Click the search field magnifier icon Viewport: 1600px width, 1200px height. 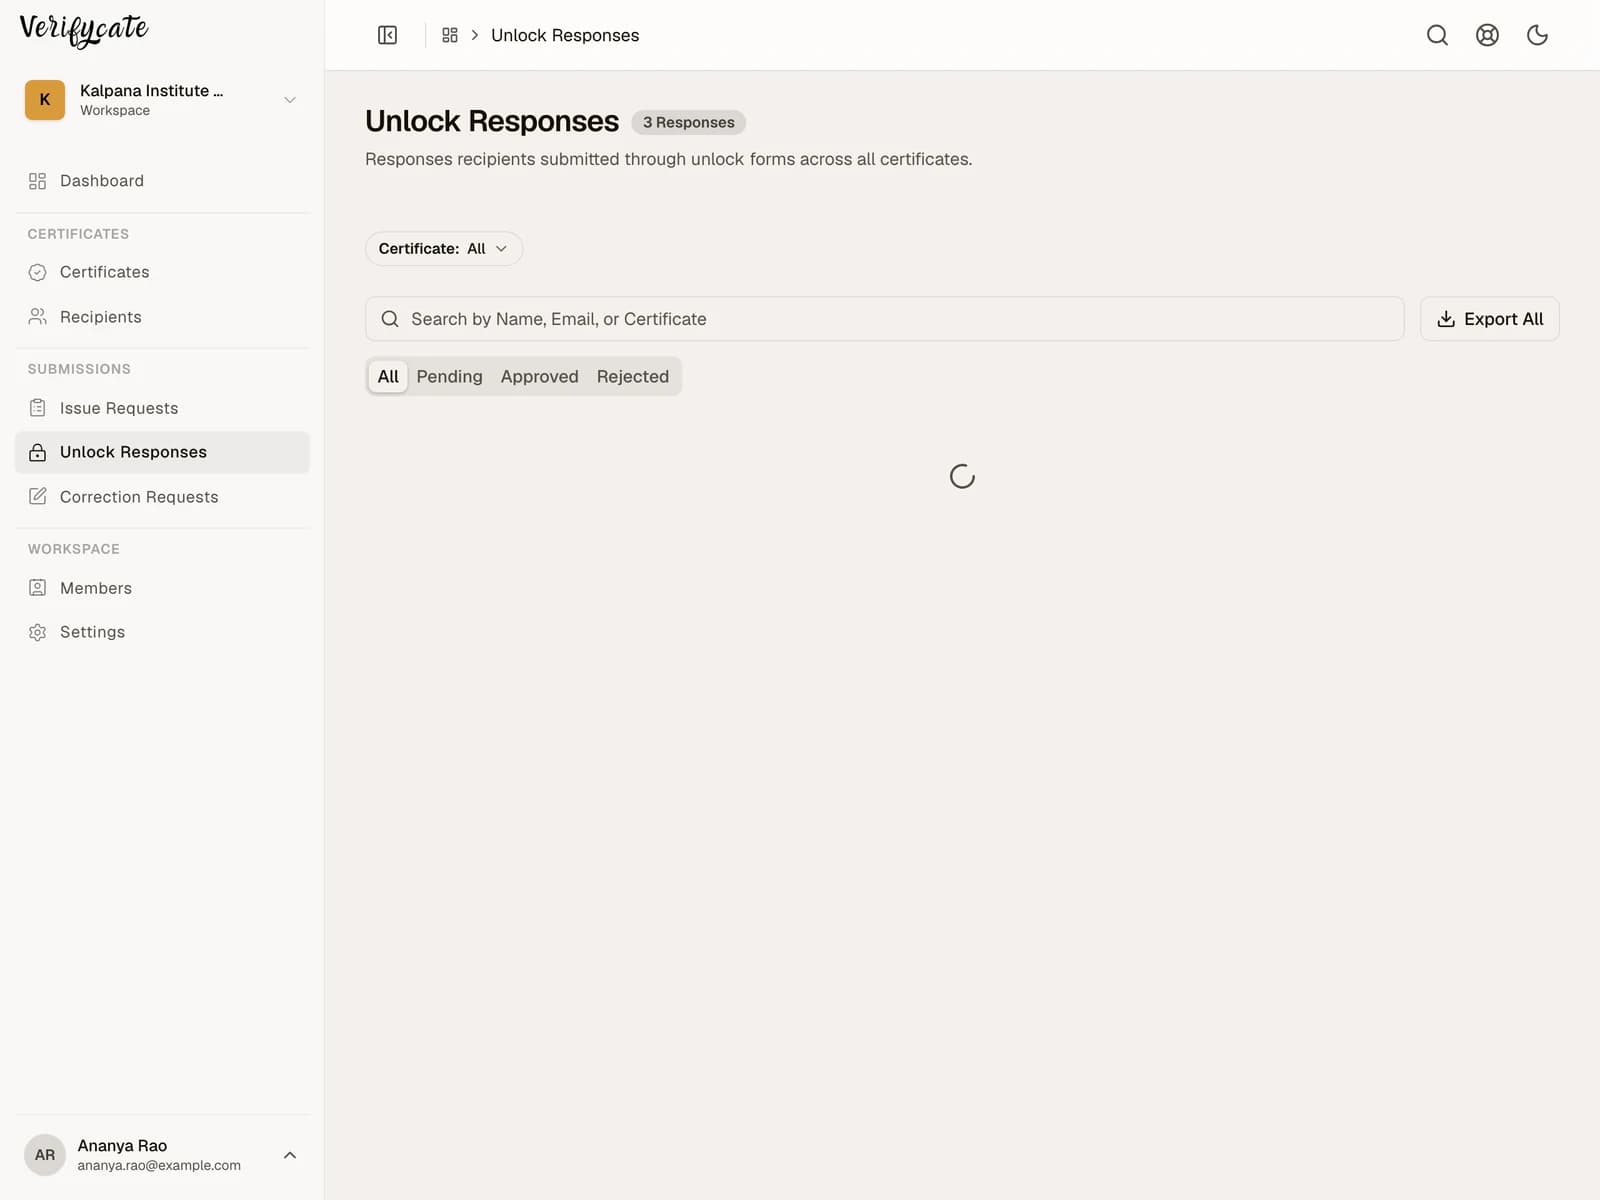pos(390,319)
